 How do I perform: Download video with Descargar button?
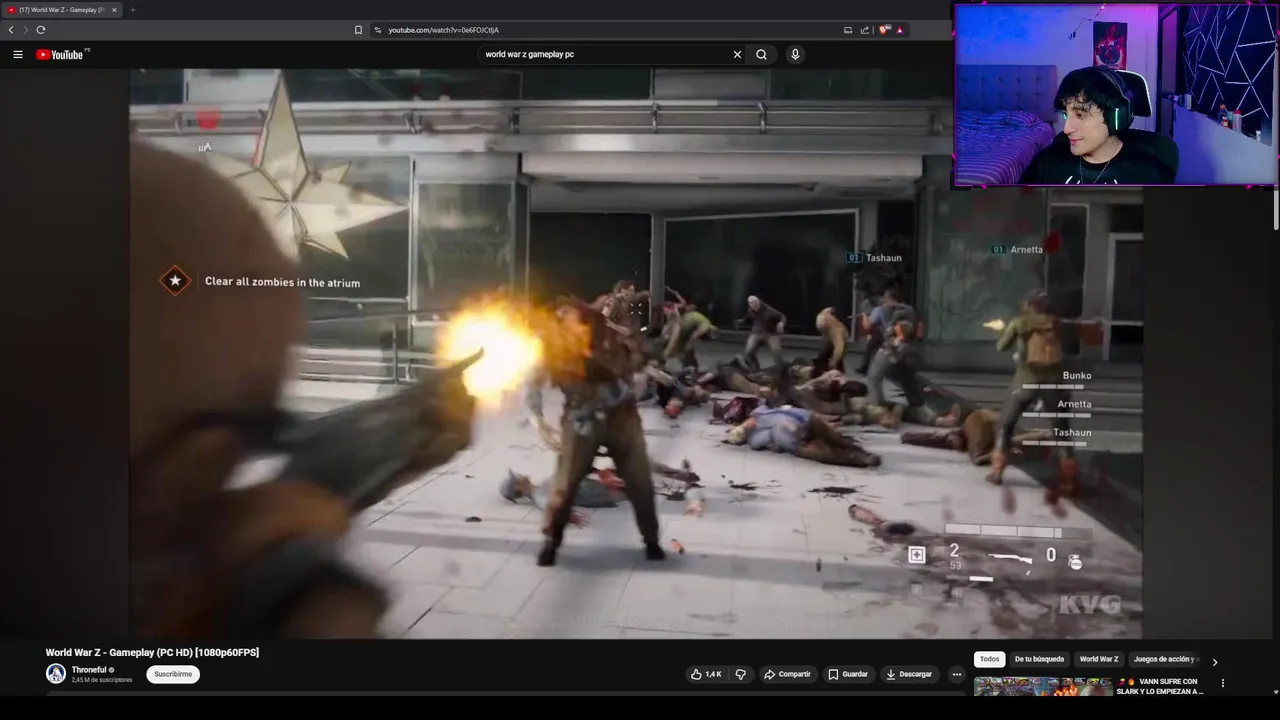pos(909,674)
